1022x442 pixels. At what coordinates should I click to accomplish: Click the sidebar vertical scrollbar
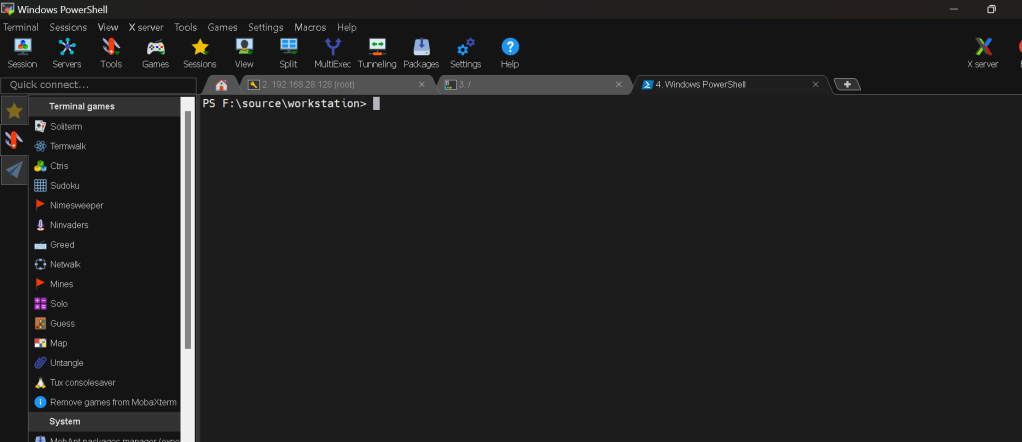pyautogui.click(x=188, y=230)
